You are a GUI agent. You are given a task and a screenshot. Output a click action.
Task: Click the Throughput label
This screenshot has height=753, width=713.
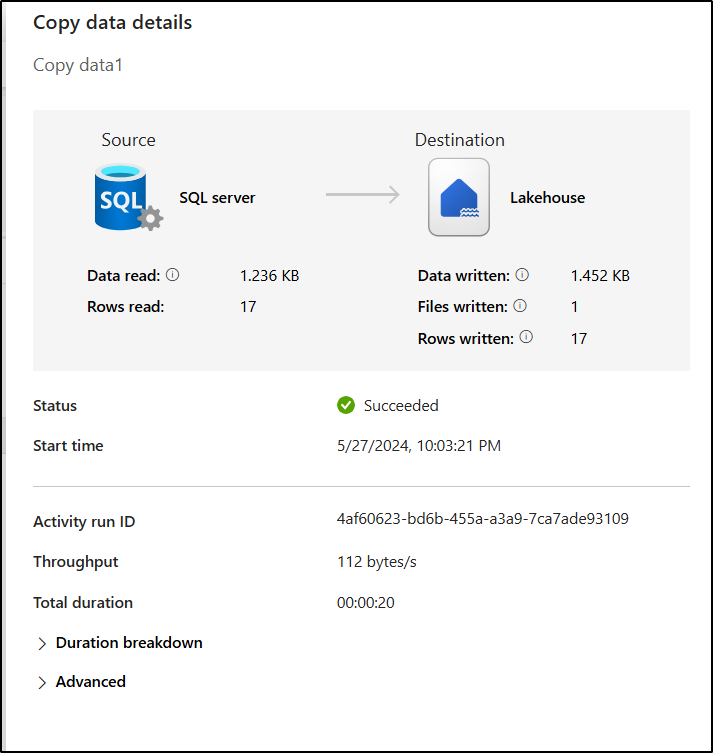pos(75,562)
